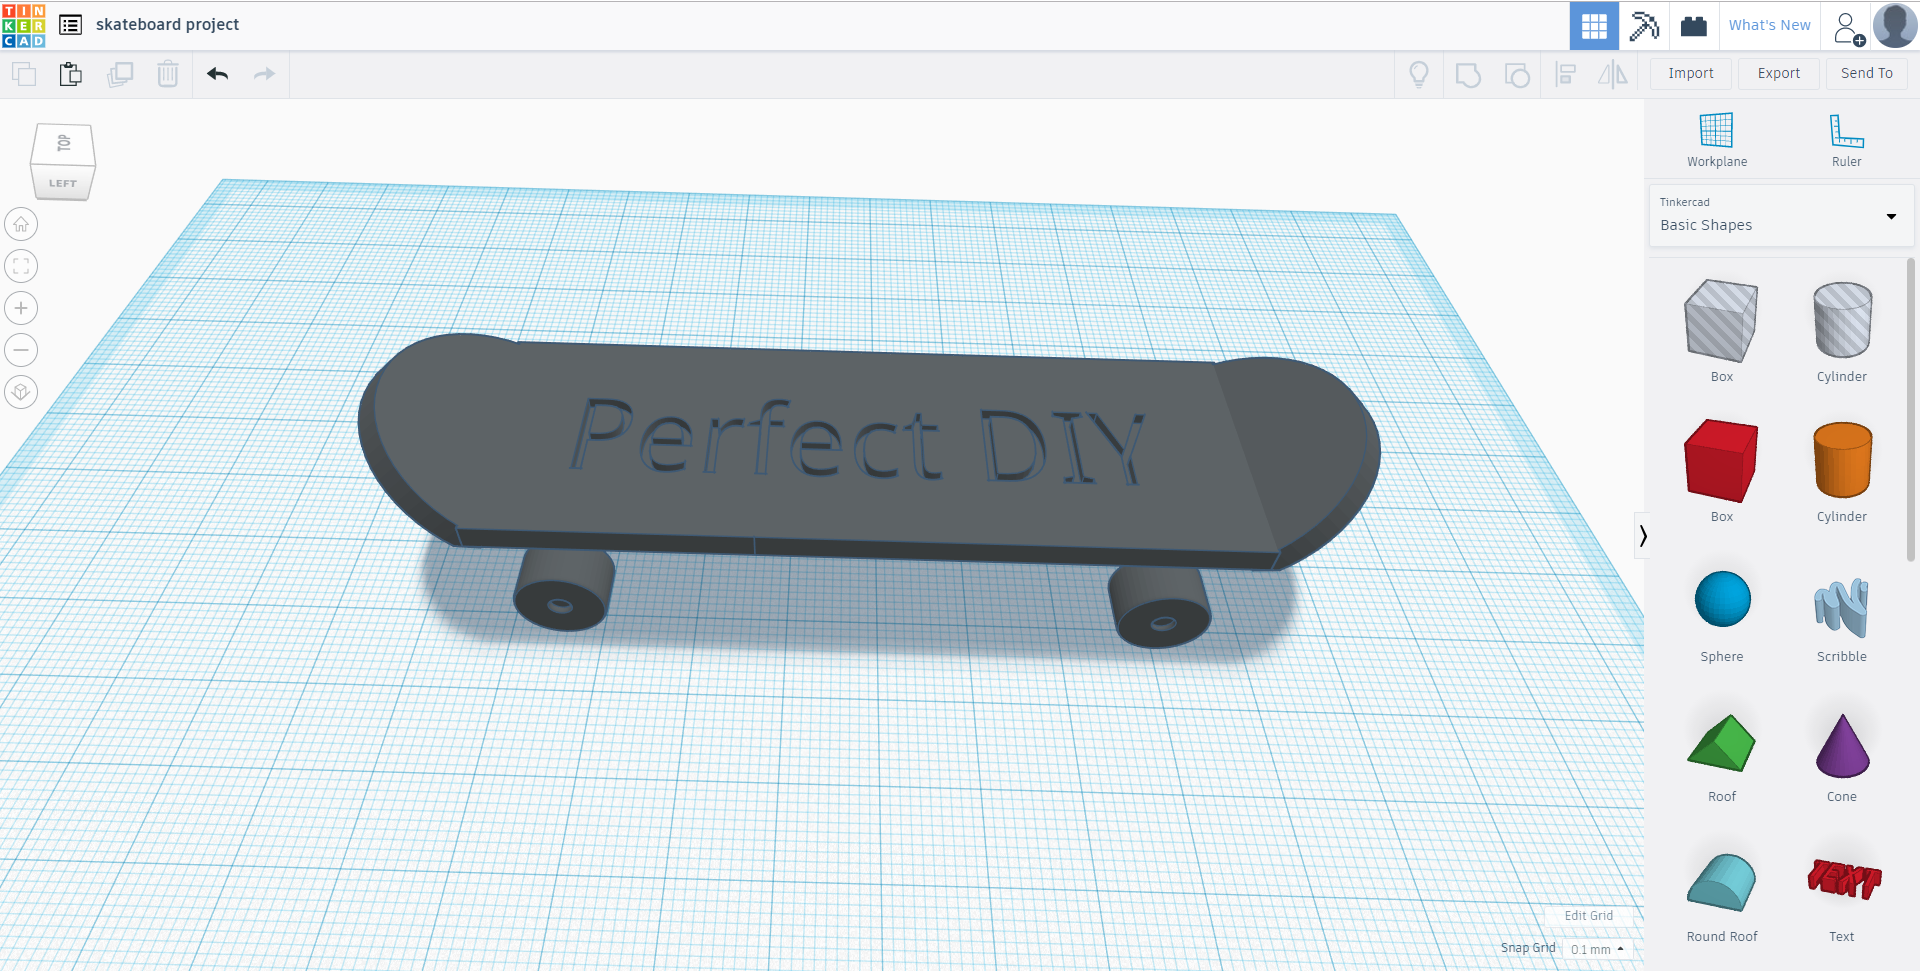Click the shapes panel scrollbar
This screenshot has width=1920, height=971.
1911,410
